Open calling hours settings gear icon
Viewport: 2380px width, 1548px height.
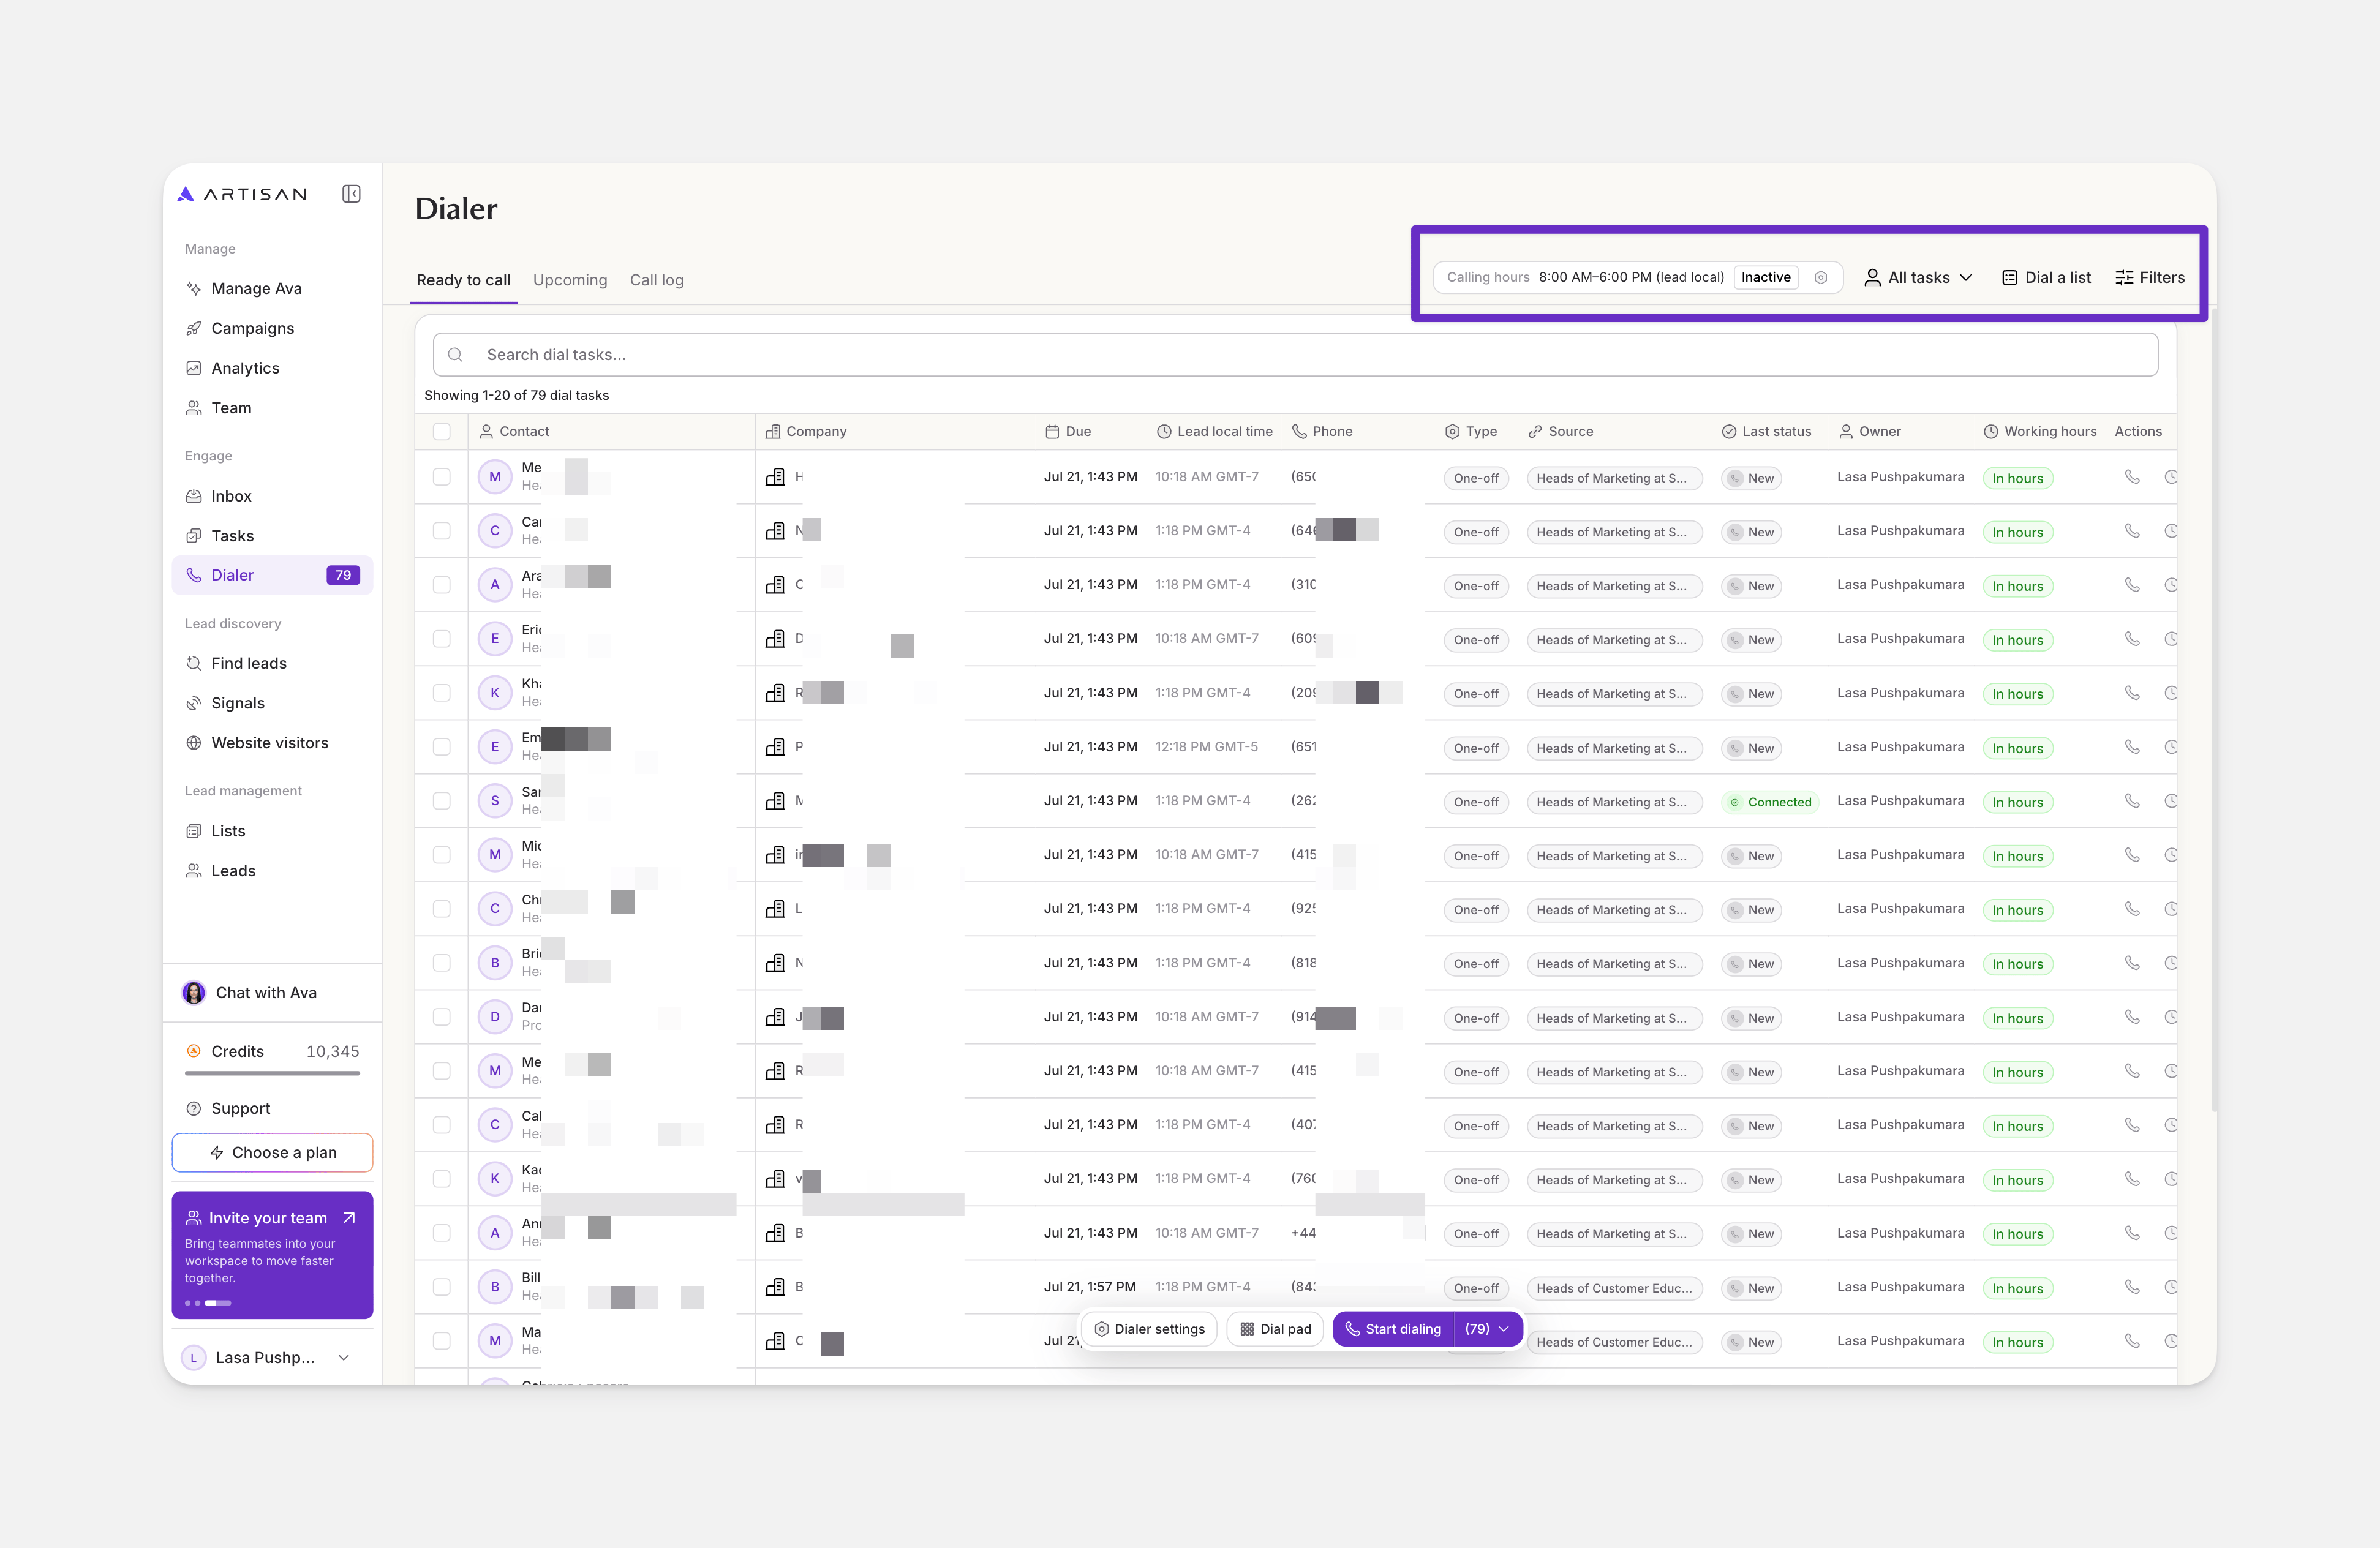click(x=1821, y=278)
